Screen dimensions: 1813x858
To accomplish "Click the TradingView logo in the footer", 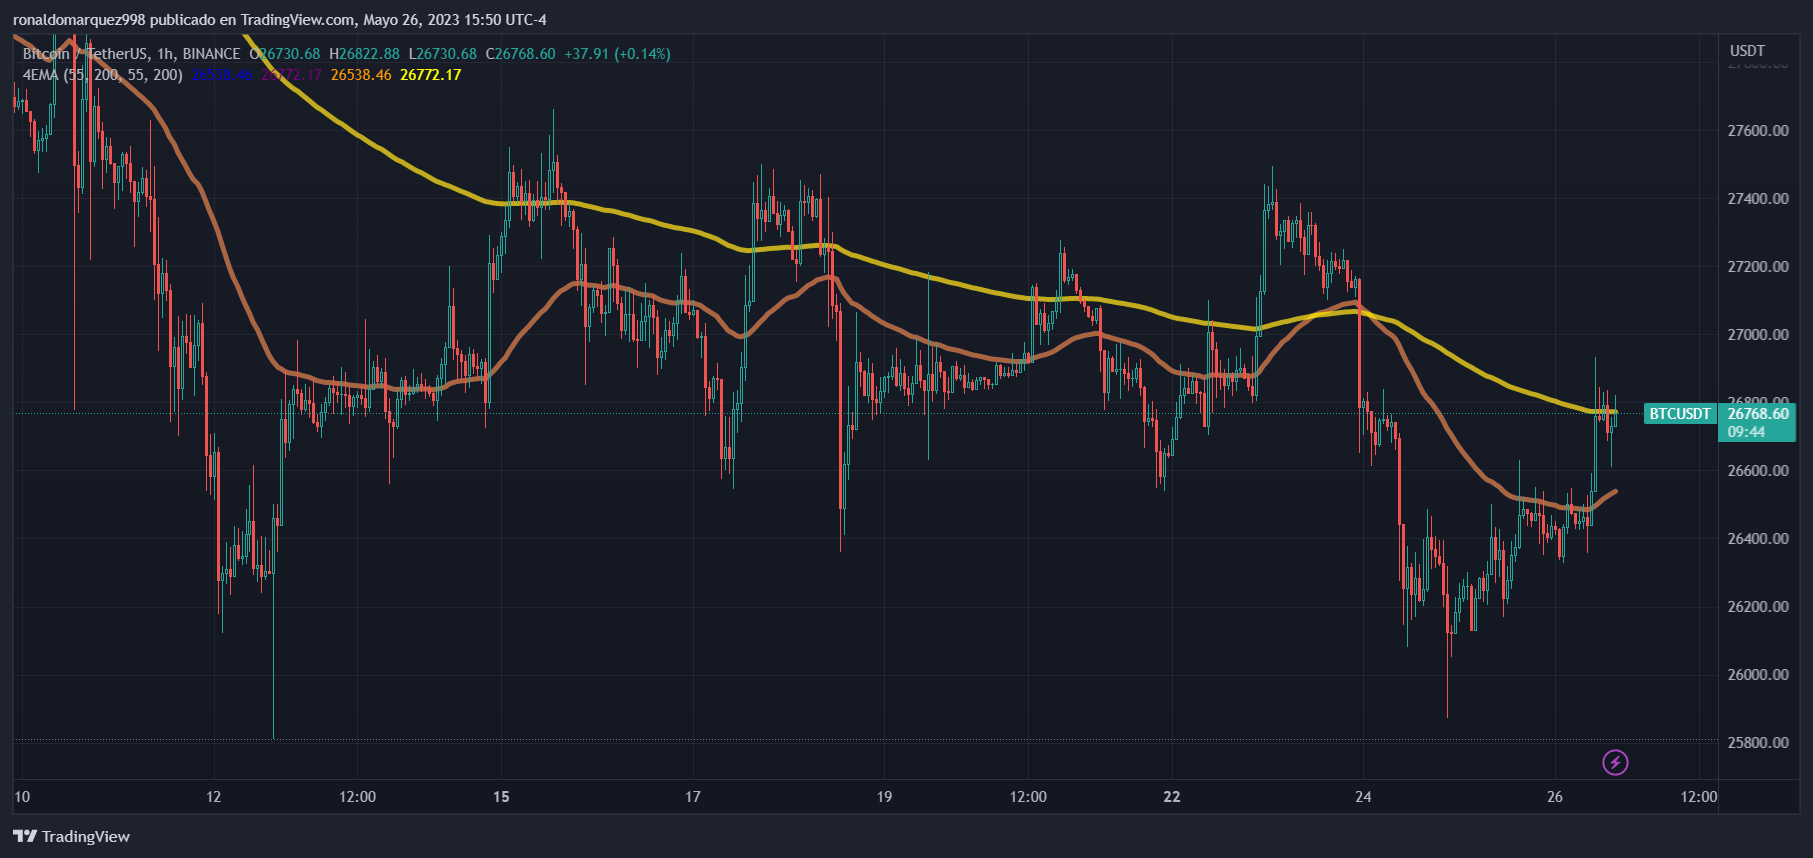I will (x=72, y=836).
